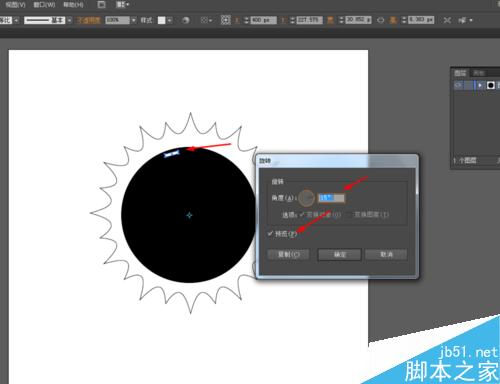Open the 帮助(H) Help menu
Image resolution: width=500 pixels, height=384 pixels.
pyautogui.click(x=73, y=5)
